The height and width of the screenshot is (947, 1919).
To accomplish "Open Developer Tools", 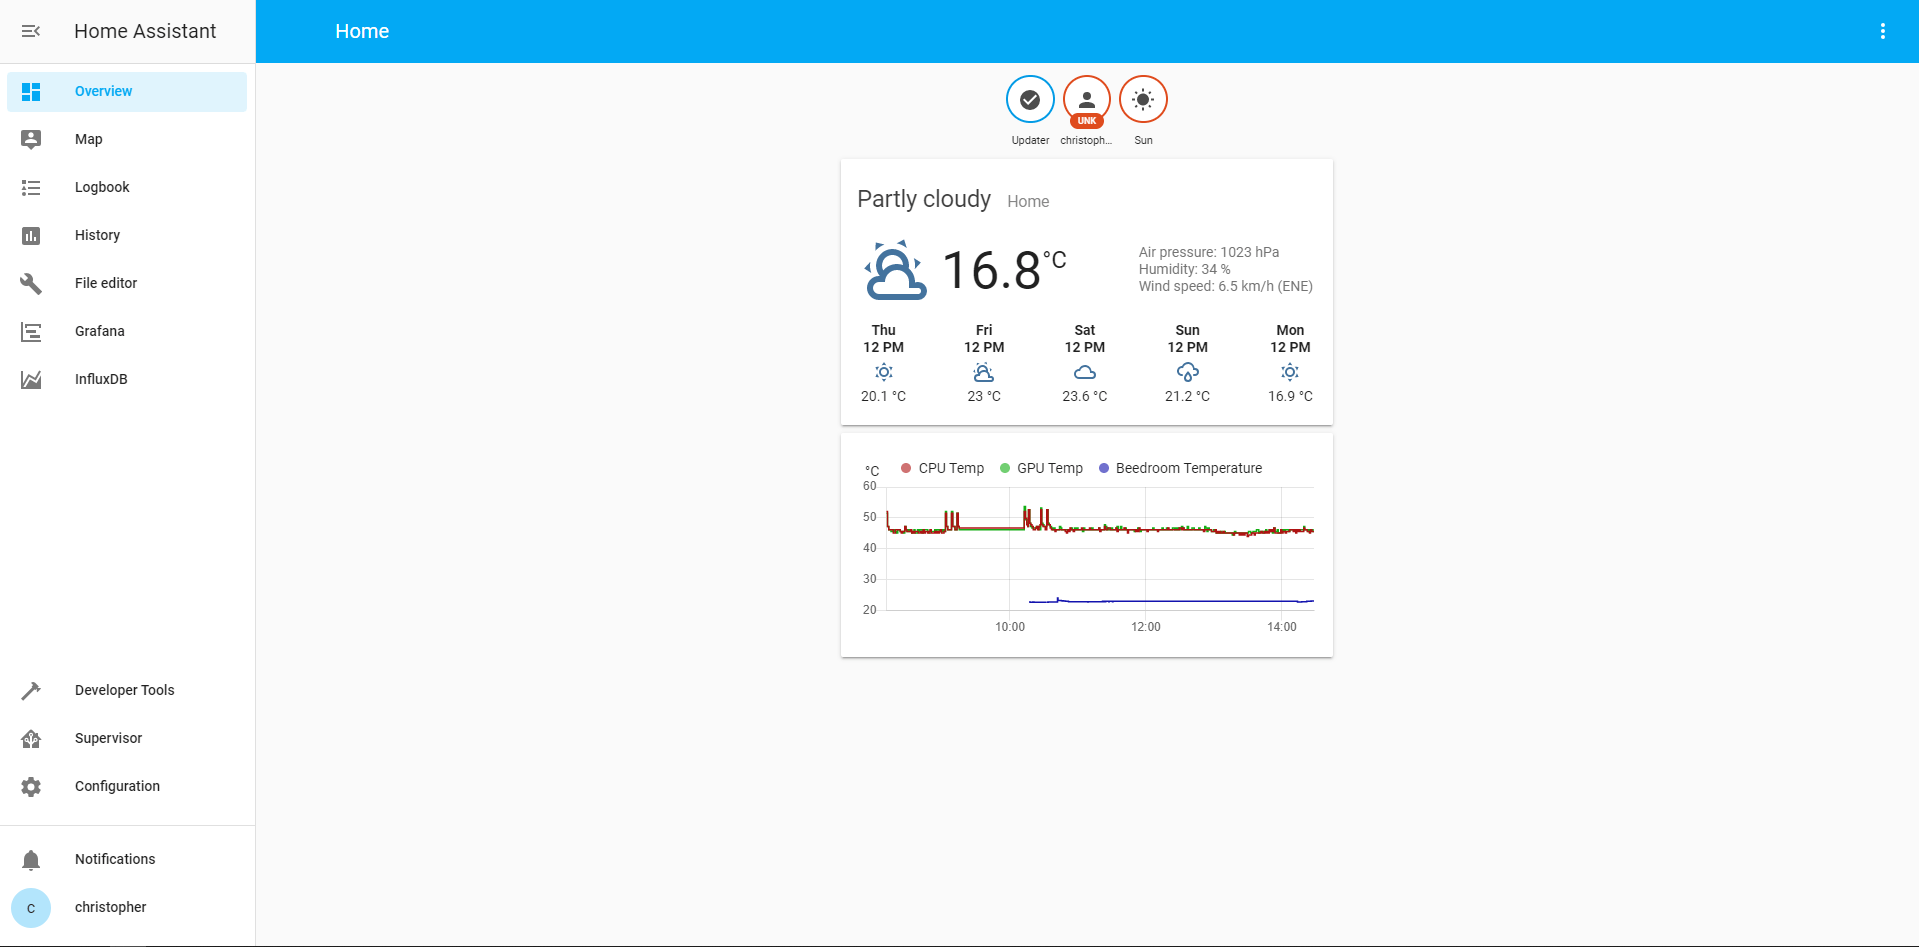I will click(124, 690).
